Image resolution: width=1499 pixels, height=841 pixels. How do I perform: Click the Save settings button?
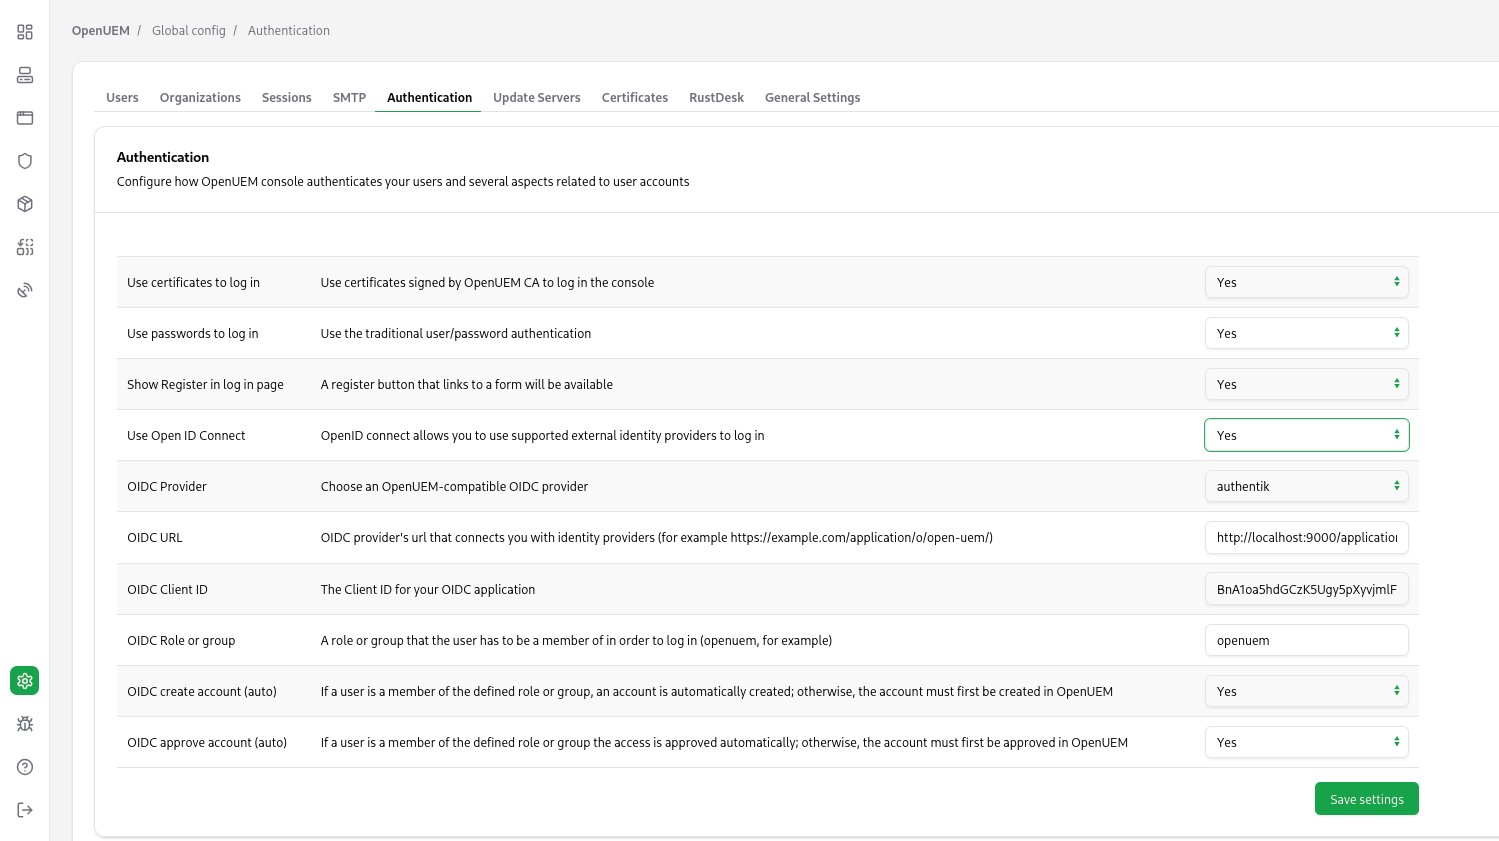pos(1366,798)
